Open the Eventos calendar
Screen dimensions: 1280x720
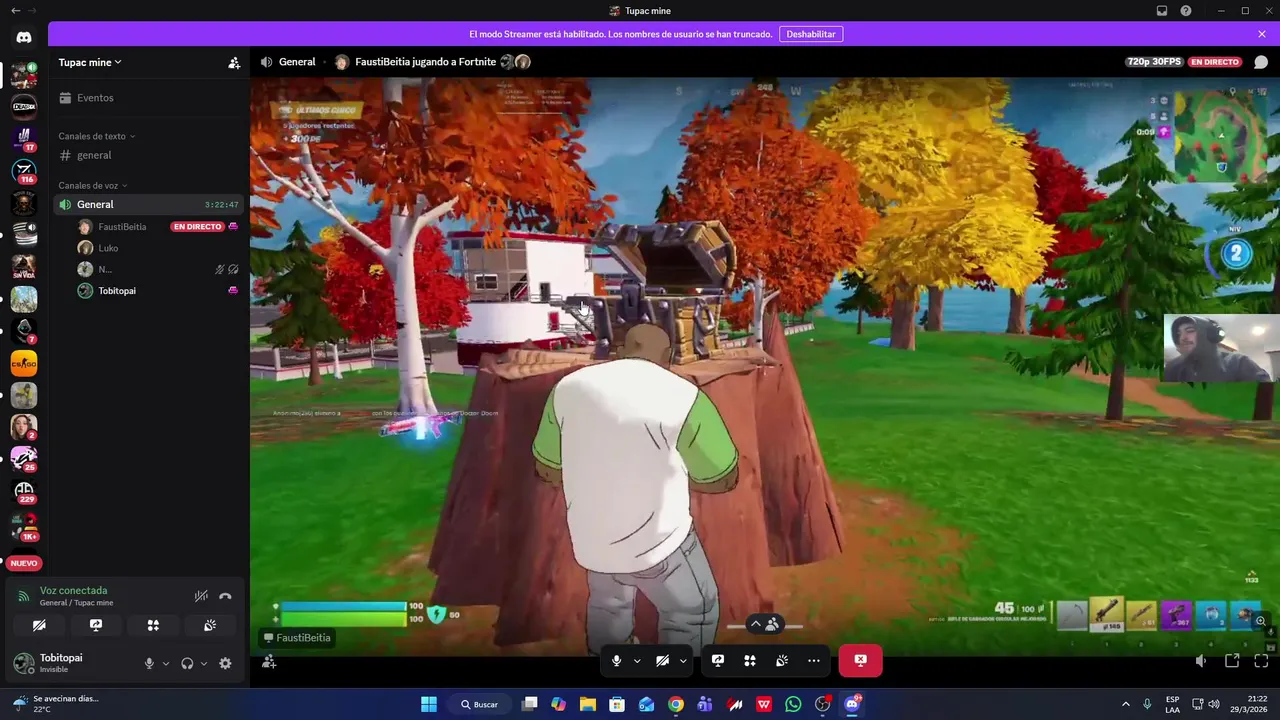[150, 98]
